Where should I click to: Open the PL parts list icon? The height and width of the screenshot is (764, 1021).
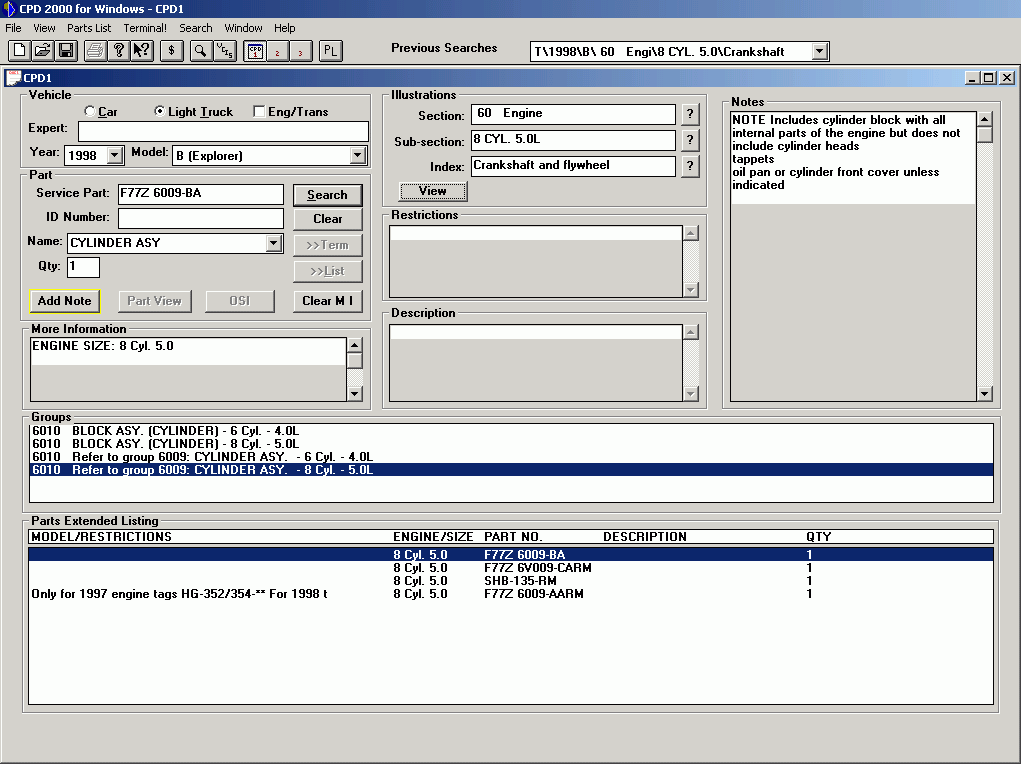330,51
